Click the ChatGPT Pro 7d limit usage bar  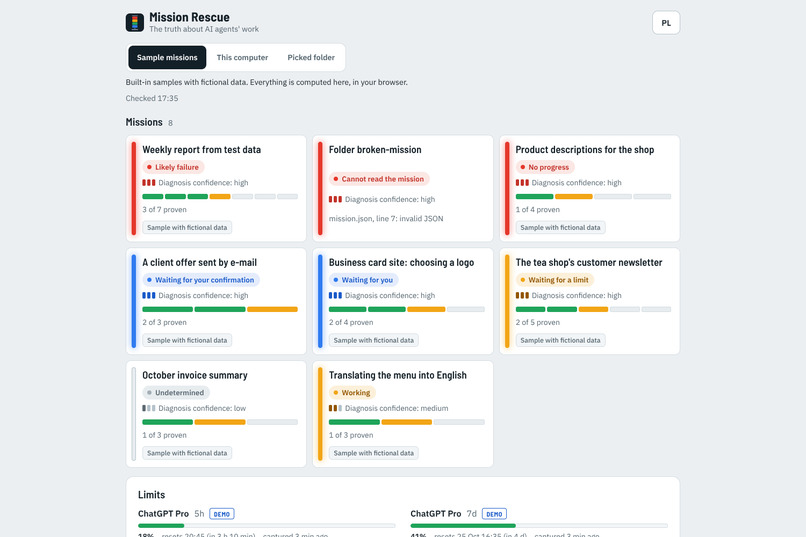point(539,526)
